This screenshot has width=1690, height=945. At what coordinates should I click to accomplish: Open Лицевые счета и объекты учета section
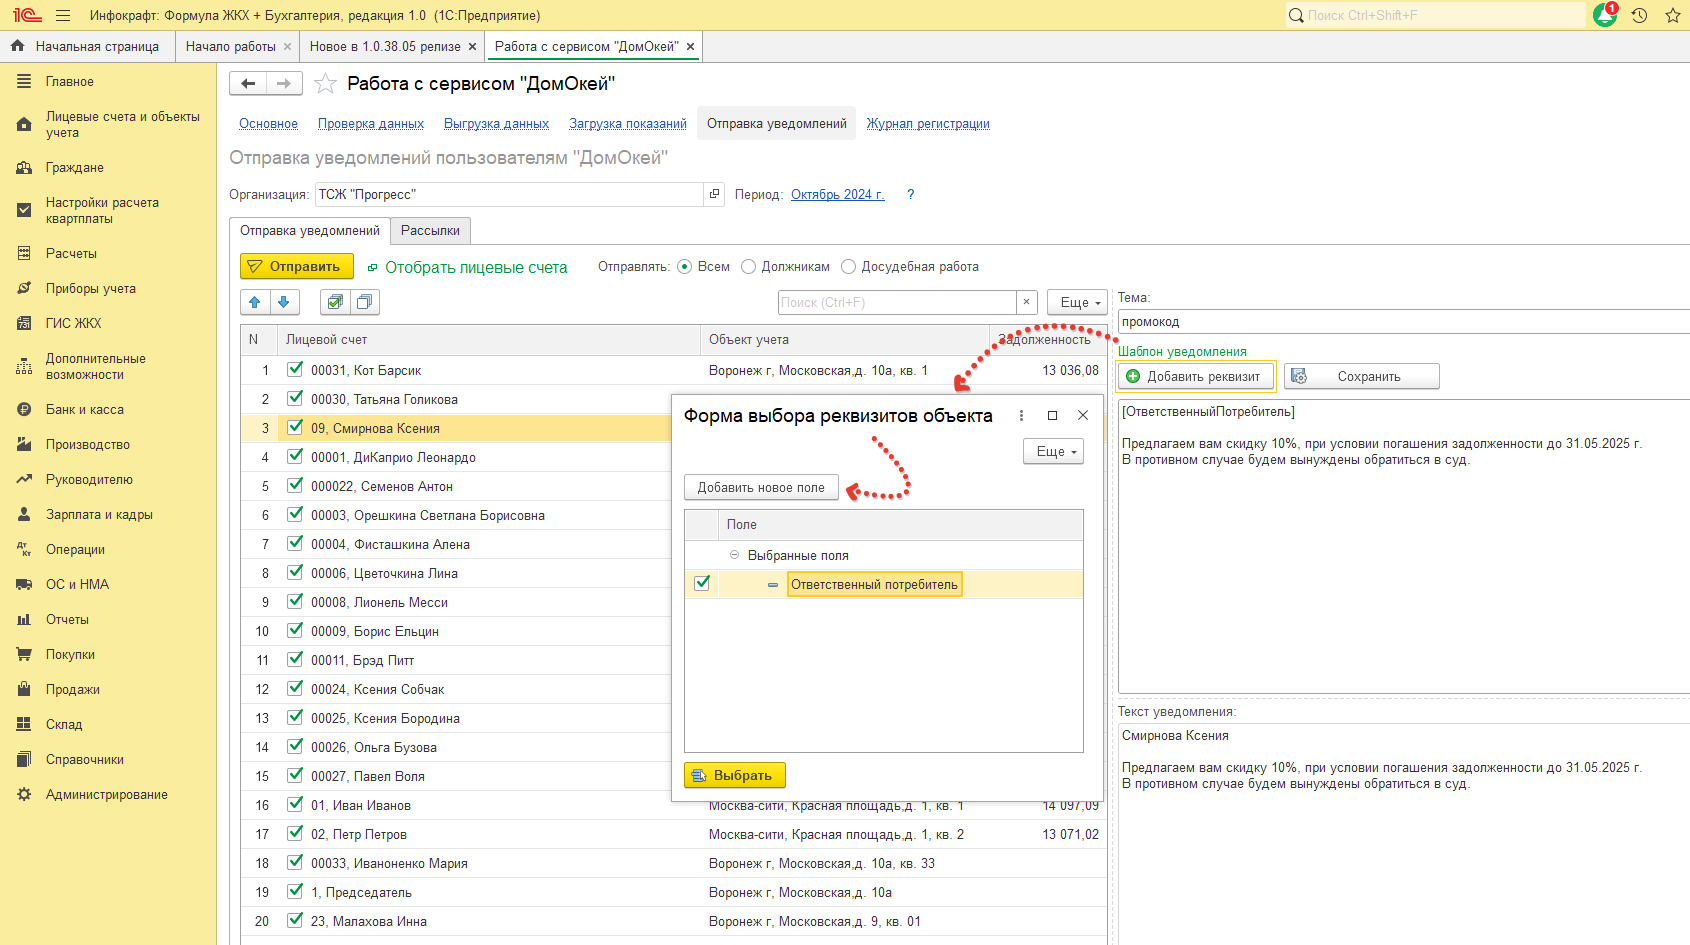[x=108, y=124]
